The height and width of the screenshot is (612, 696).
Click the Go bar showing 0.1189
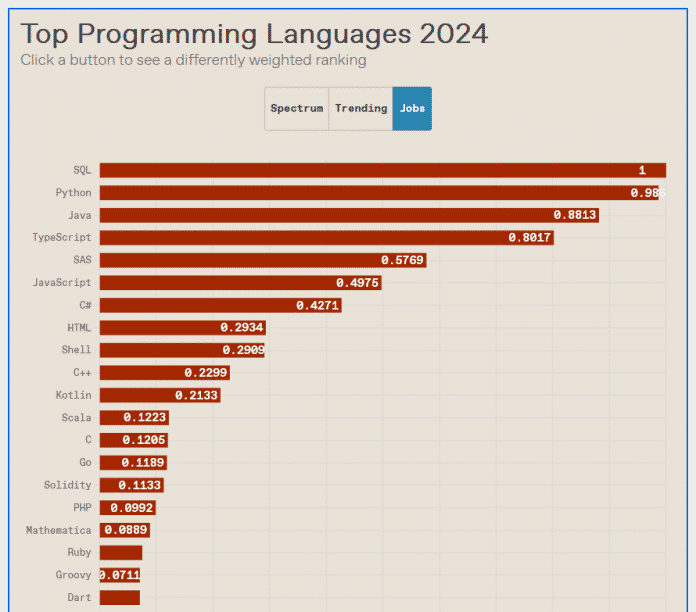click(x=133, y=462)
